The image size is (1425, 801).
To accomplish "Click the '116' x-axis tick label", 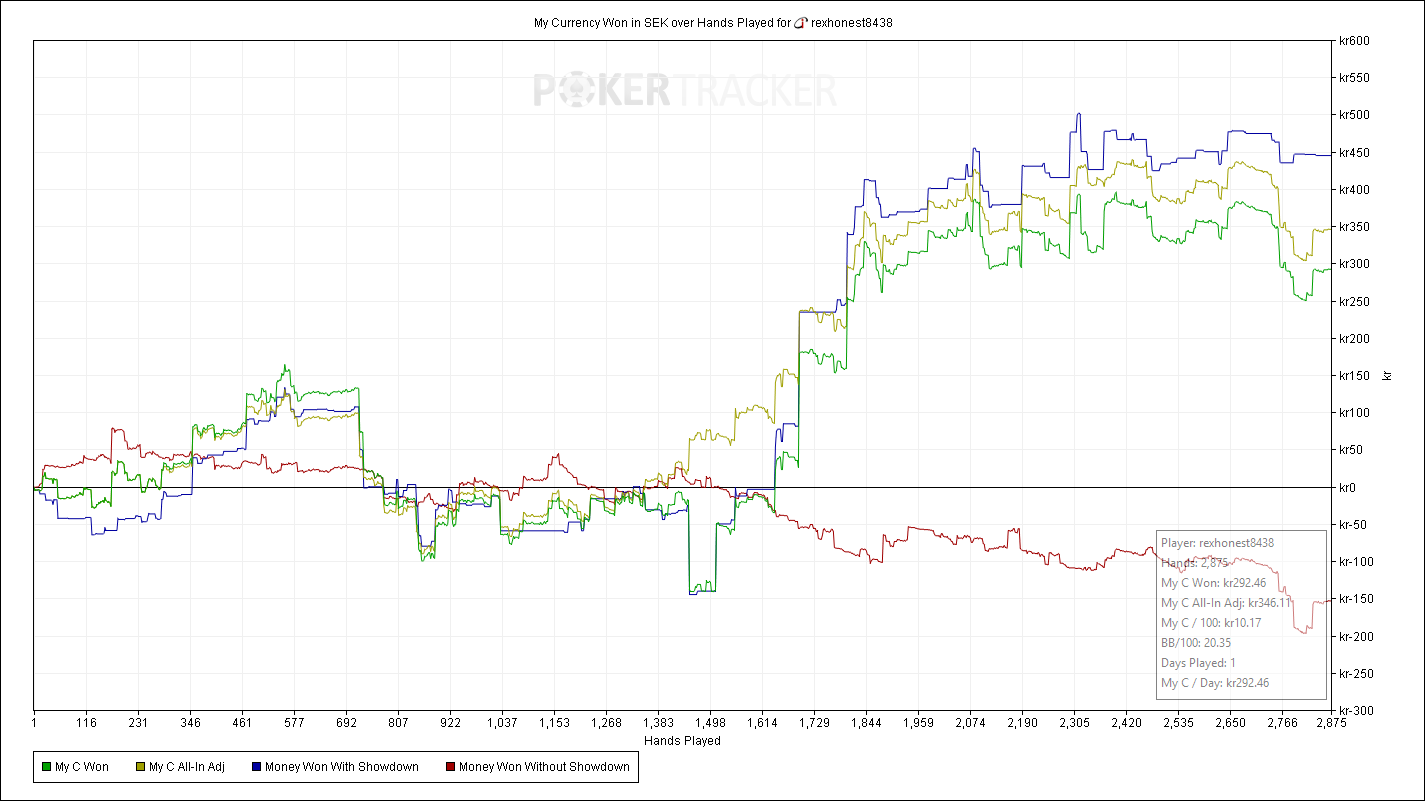I will (86, 722).
